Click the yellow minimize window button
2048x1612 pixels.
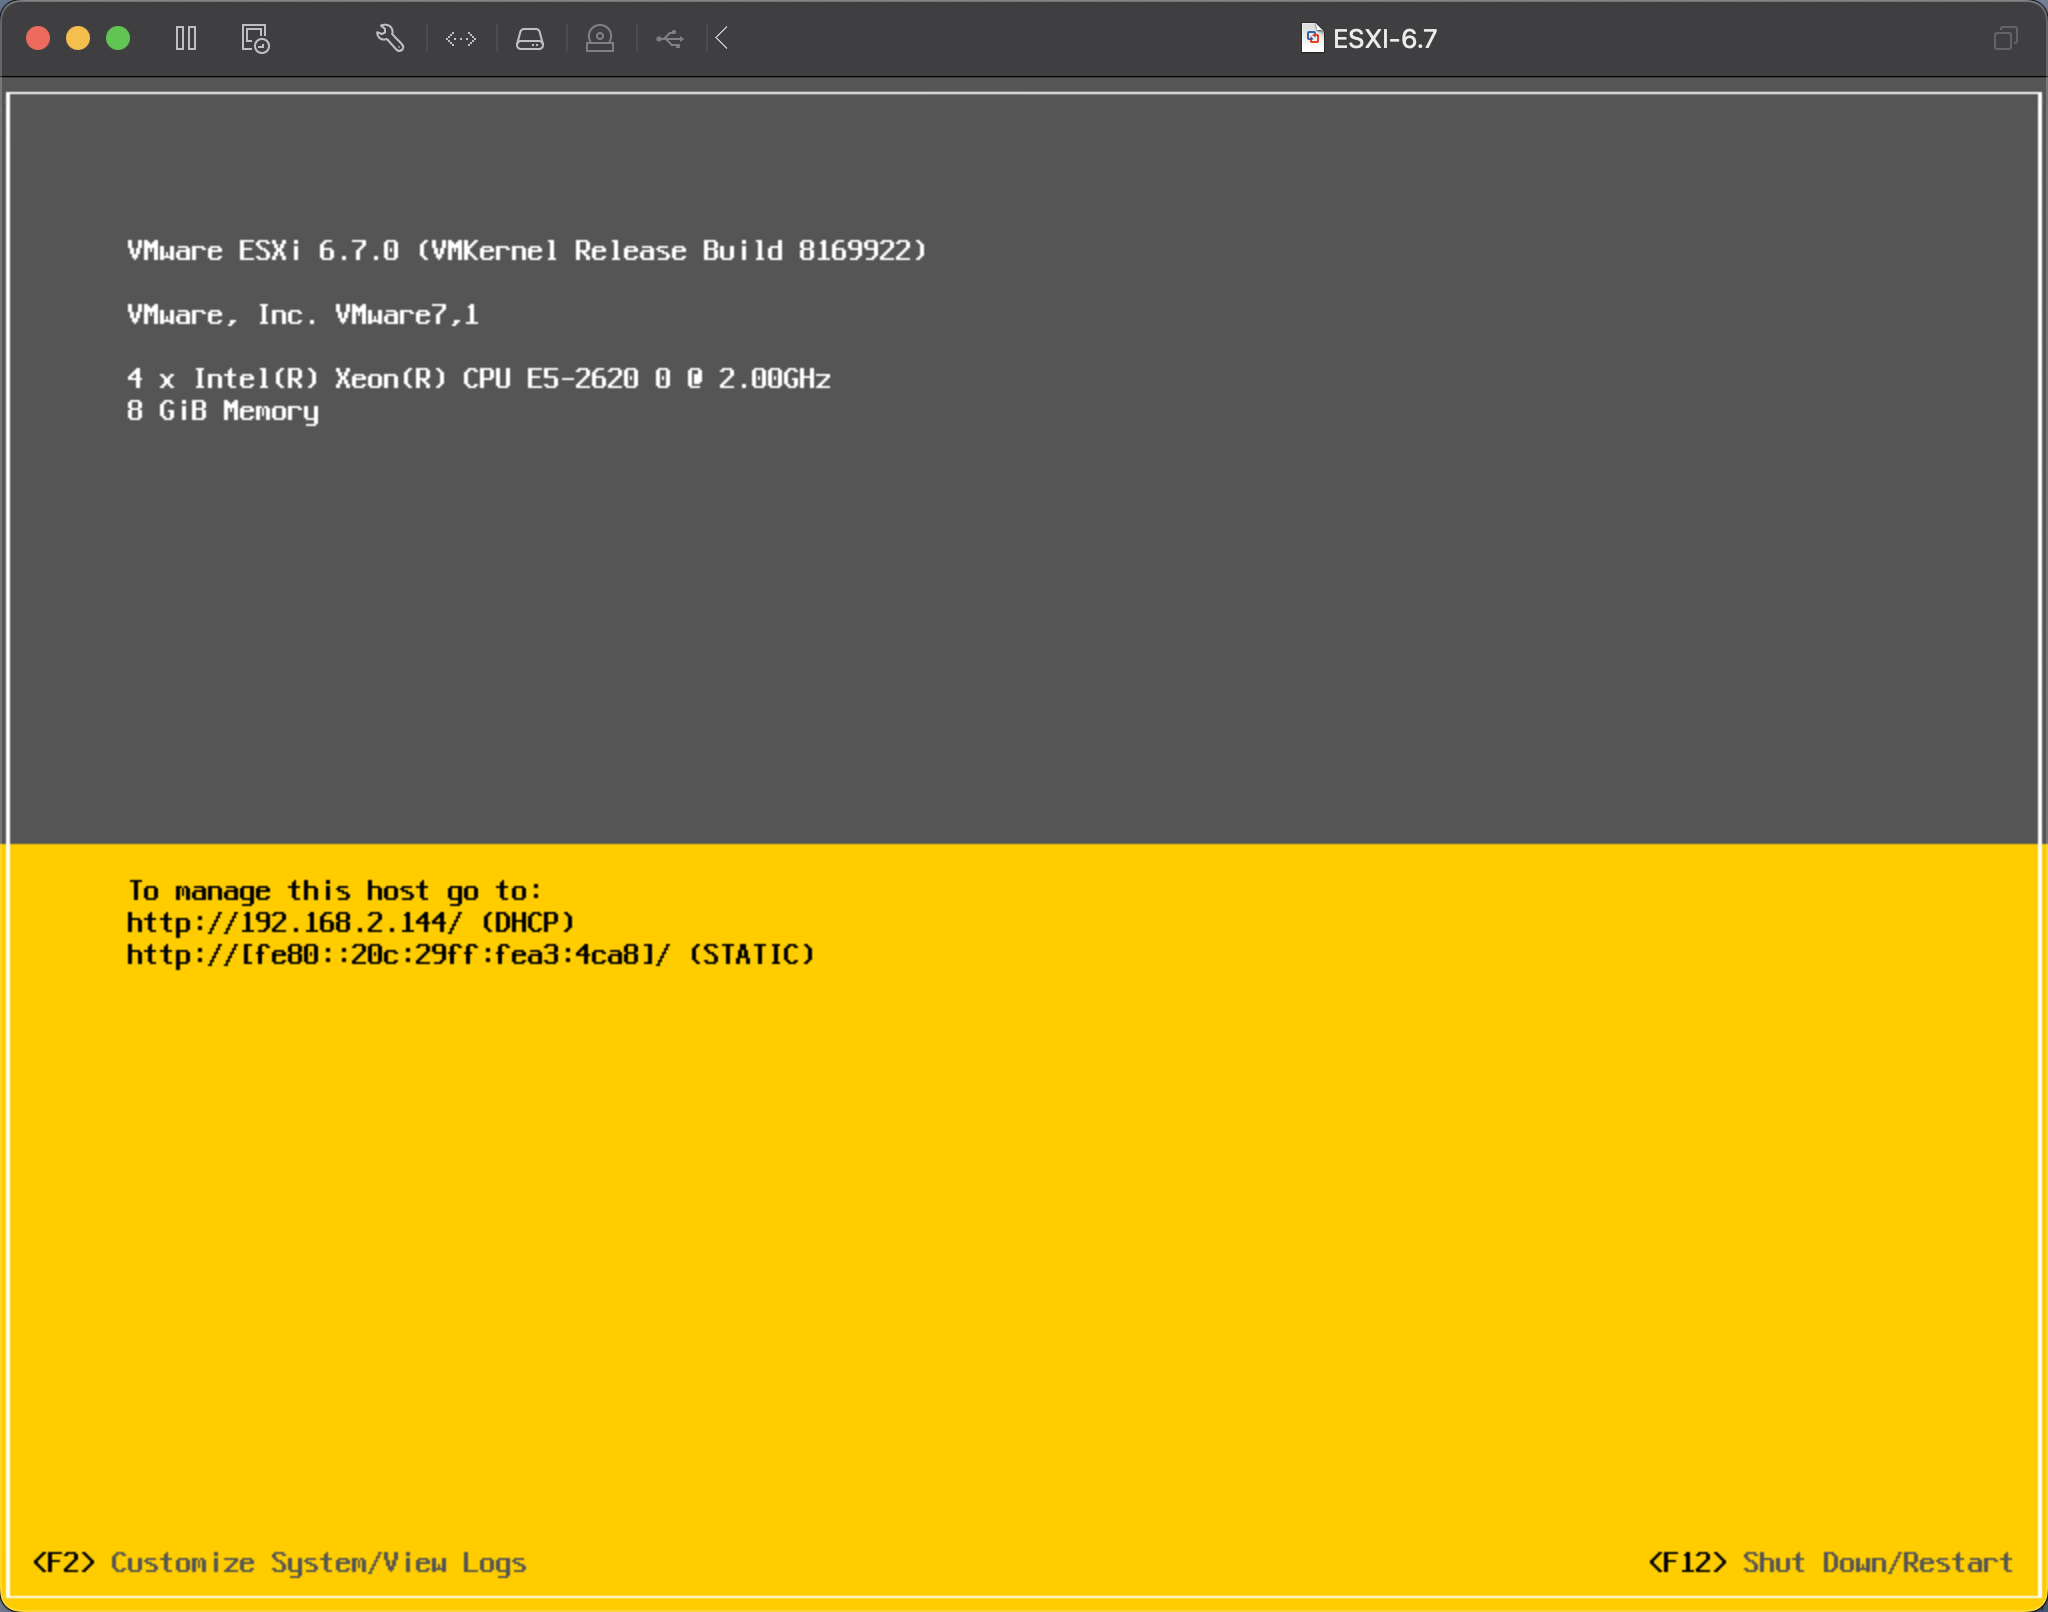[78, 39]
